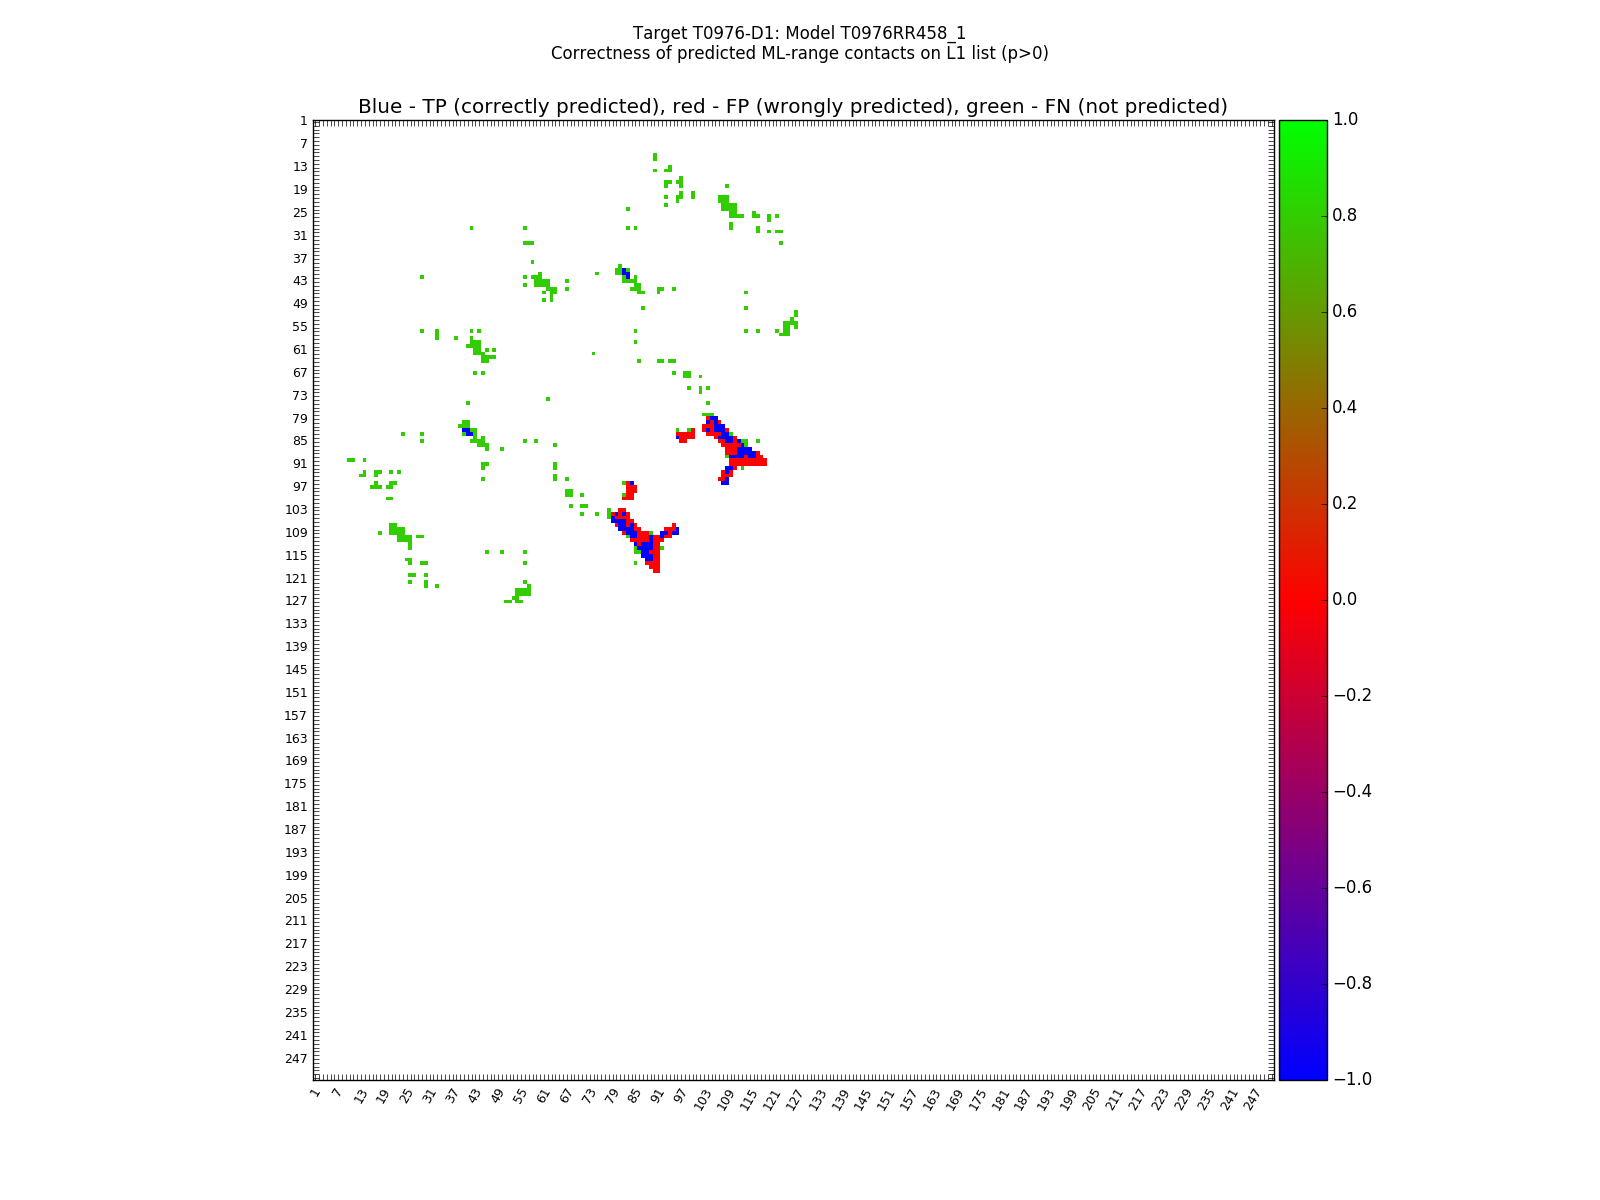Click y-axis tick label 1
The image size is (1600, 1200).
coord(303,121)
